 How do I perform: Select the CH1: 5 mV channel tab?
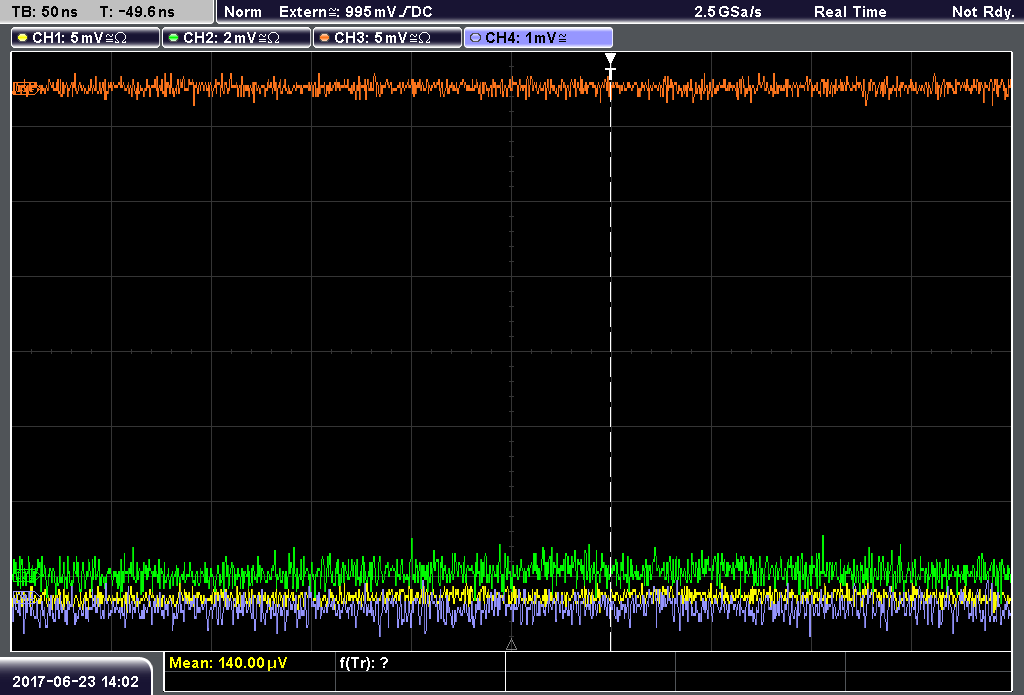tap(86, 38)
